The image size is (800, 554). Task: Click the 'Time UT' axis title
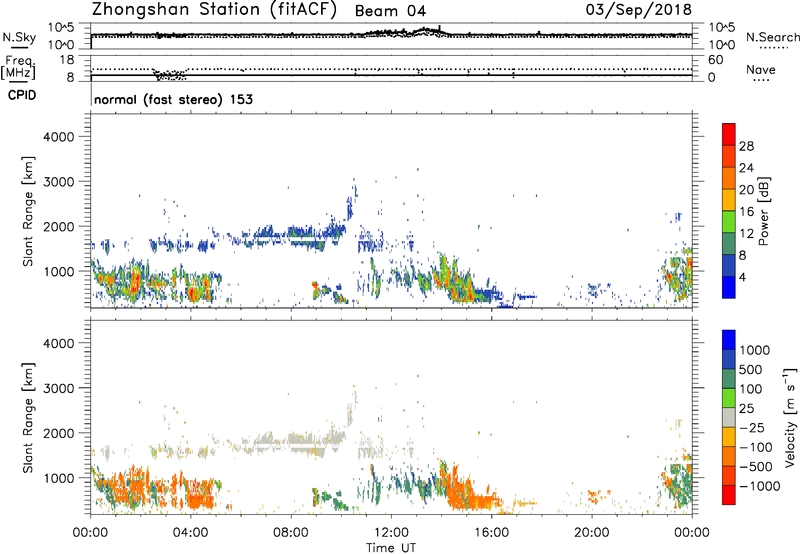(391, 547)
